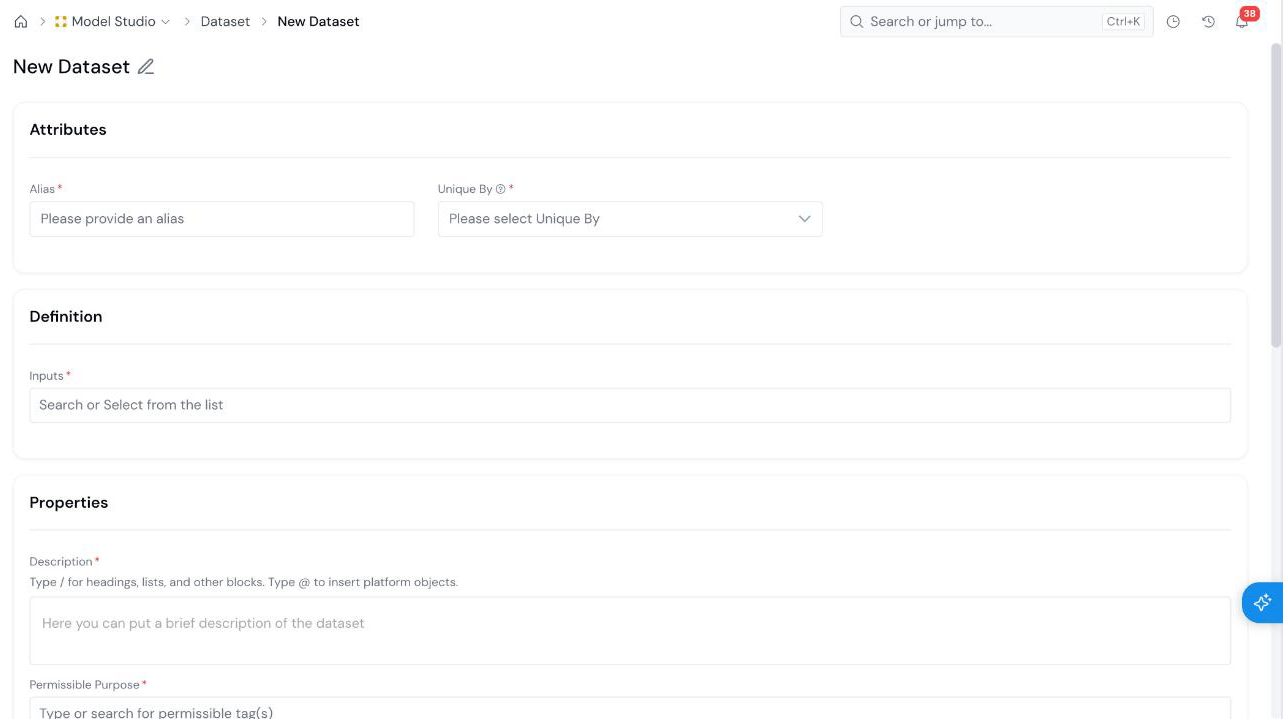This screenshot has width=1283, height=719.
Task: Show Unique By help tooltip icon
Action: 501,189
